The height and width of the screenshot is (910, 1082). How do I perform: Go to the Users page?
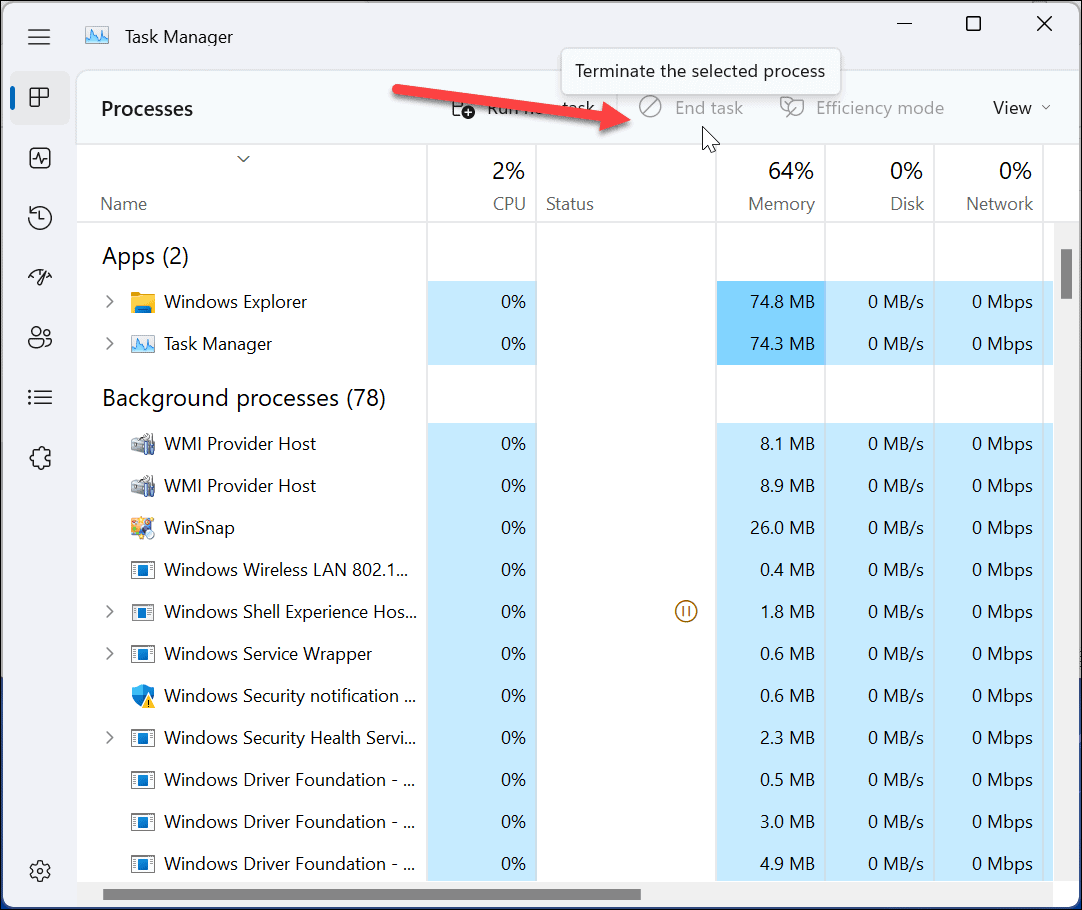(40, 338)
